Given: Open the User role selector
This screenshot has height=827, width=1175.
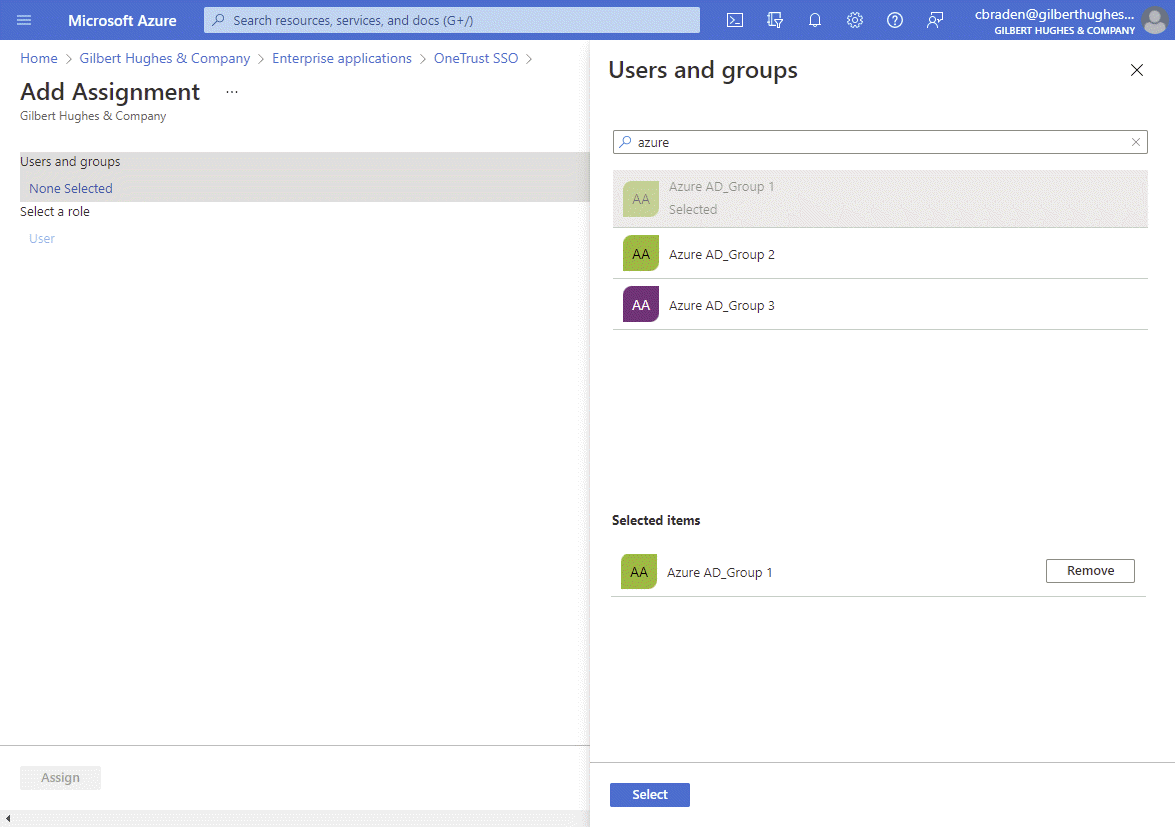Looking at the screenshot, I should (41, 238).
